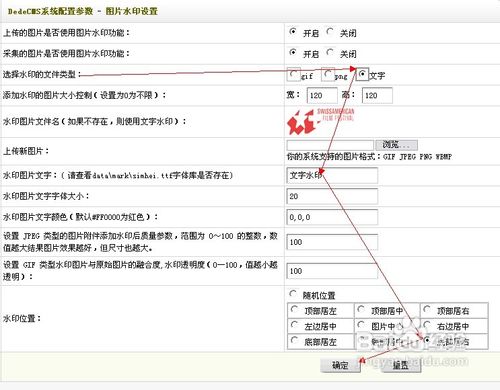Select 随机位置 random watermark position
This screenshot has width=500, height=390.
pos(293,294)
